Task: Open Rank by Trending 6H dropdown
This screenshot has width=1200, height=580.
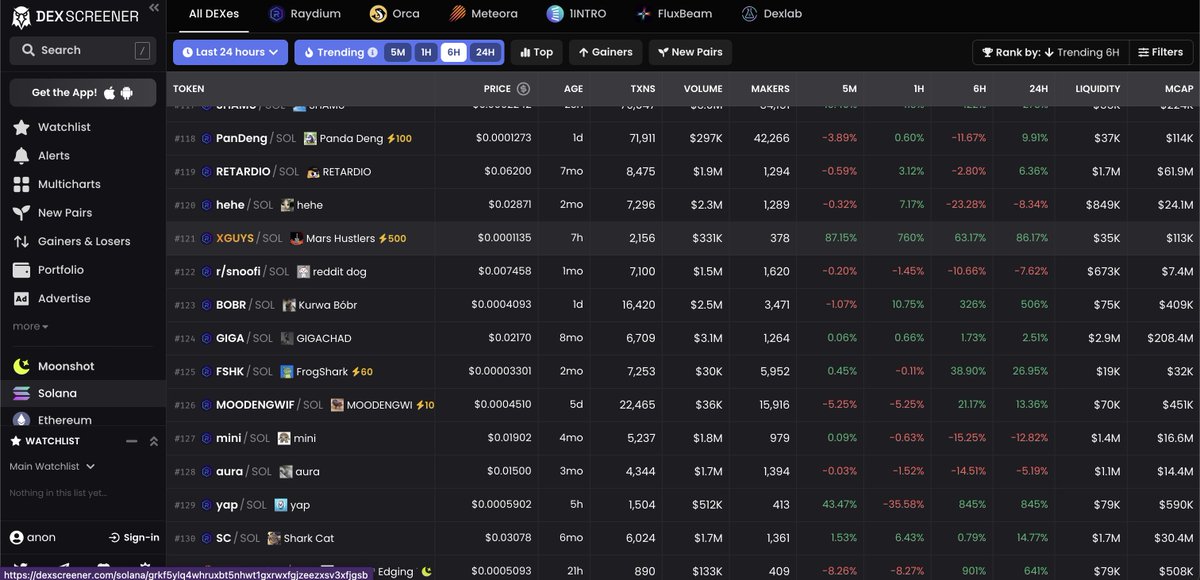Action: point(1050,52)
